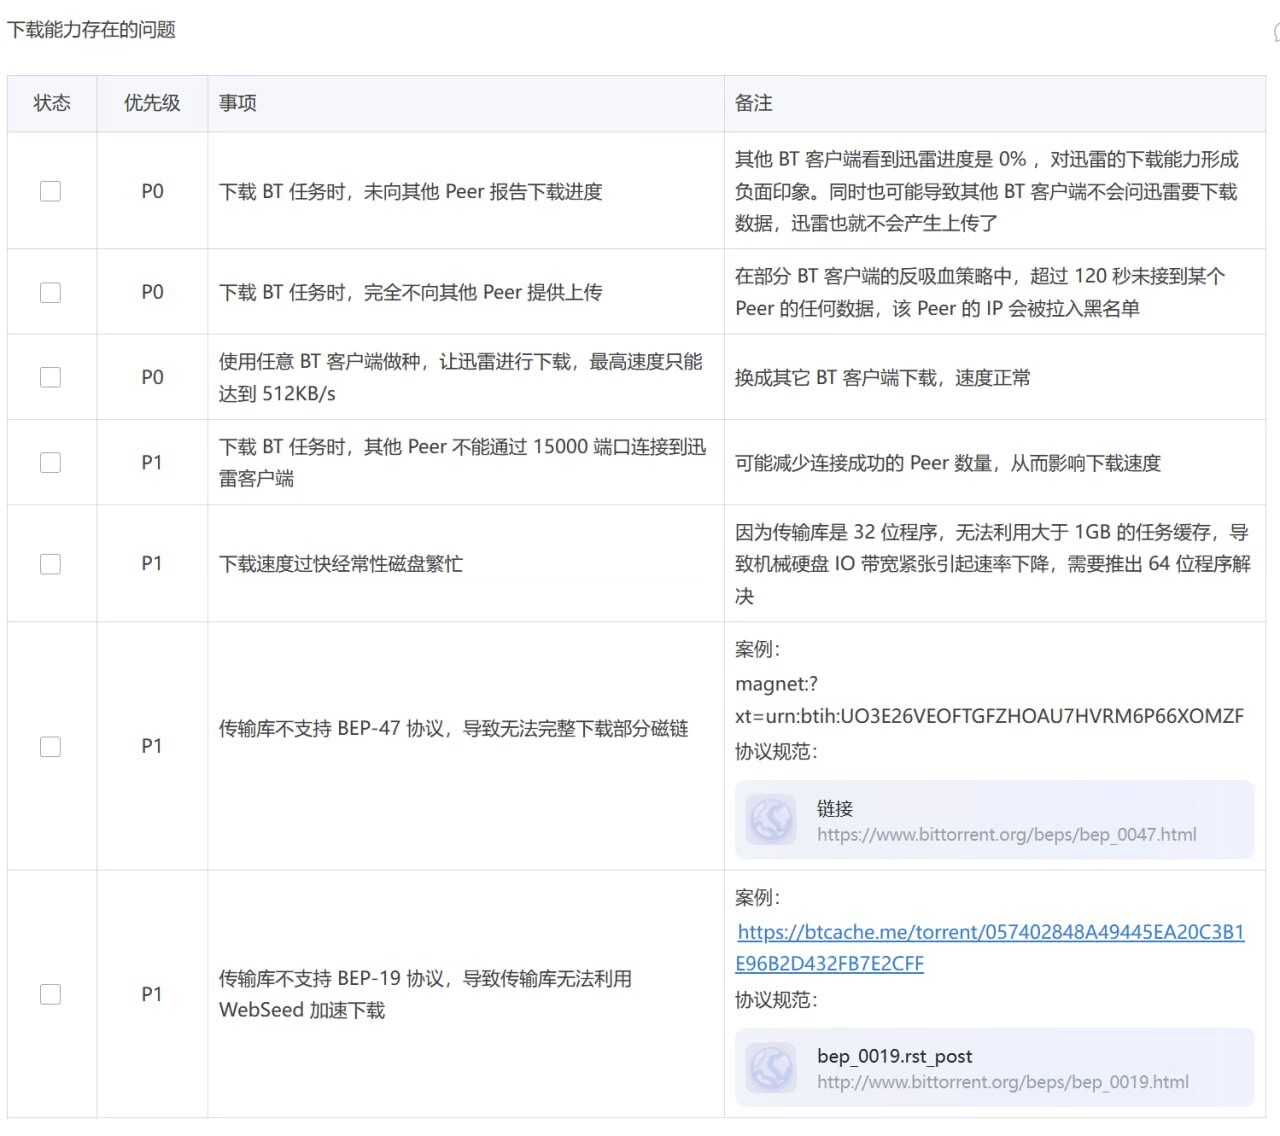This screenshot has height=1136, width=1280.
Task: Click the P1 cell in the 磁盘繁忙 row
Action: coord(152,564)
